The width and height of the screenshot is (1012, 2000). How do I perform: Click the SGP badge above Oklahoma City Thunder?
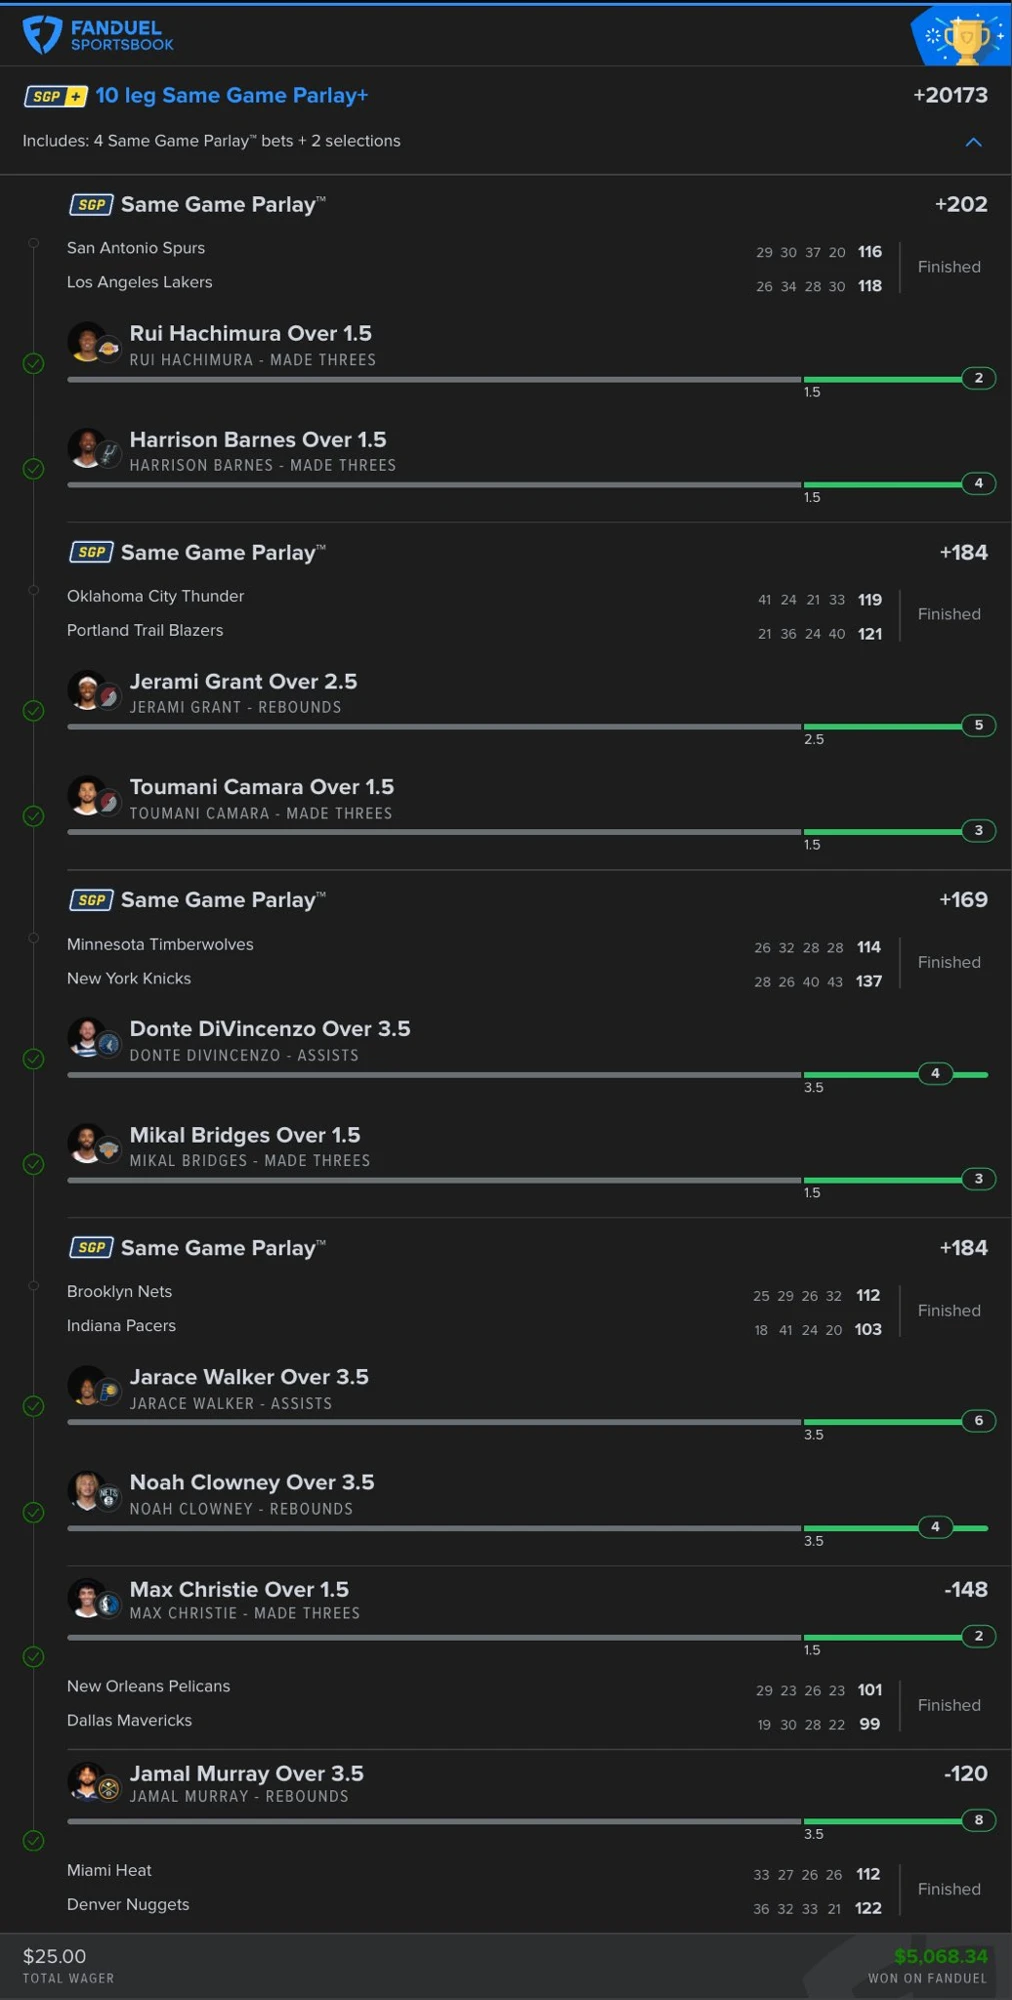point(91,552)
